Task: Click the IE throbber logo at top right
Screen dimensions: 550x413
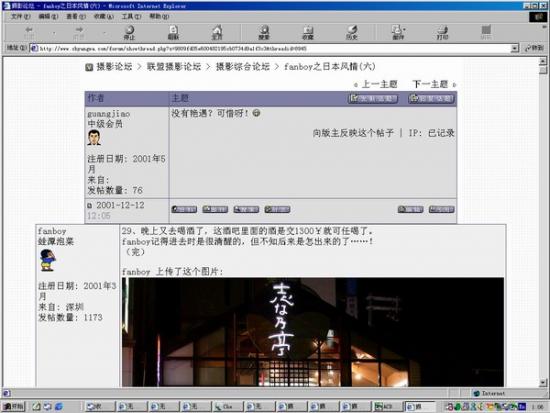Action: point(538,16)
